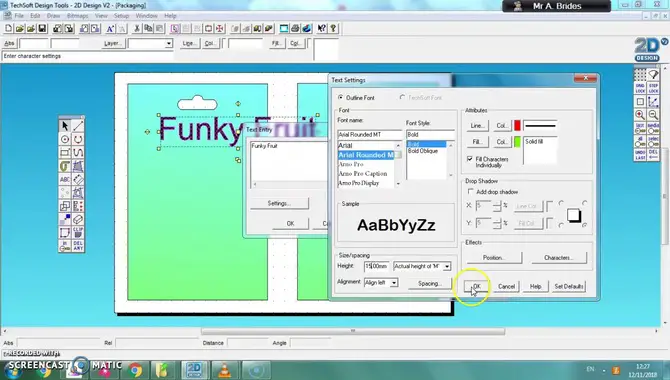
Task: Untick Fill Characters Individually checkbox
Action: click(470, 159)
